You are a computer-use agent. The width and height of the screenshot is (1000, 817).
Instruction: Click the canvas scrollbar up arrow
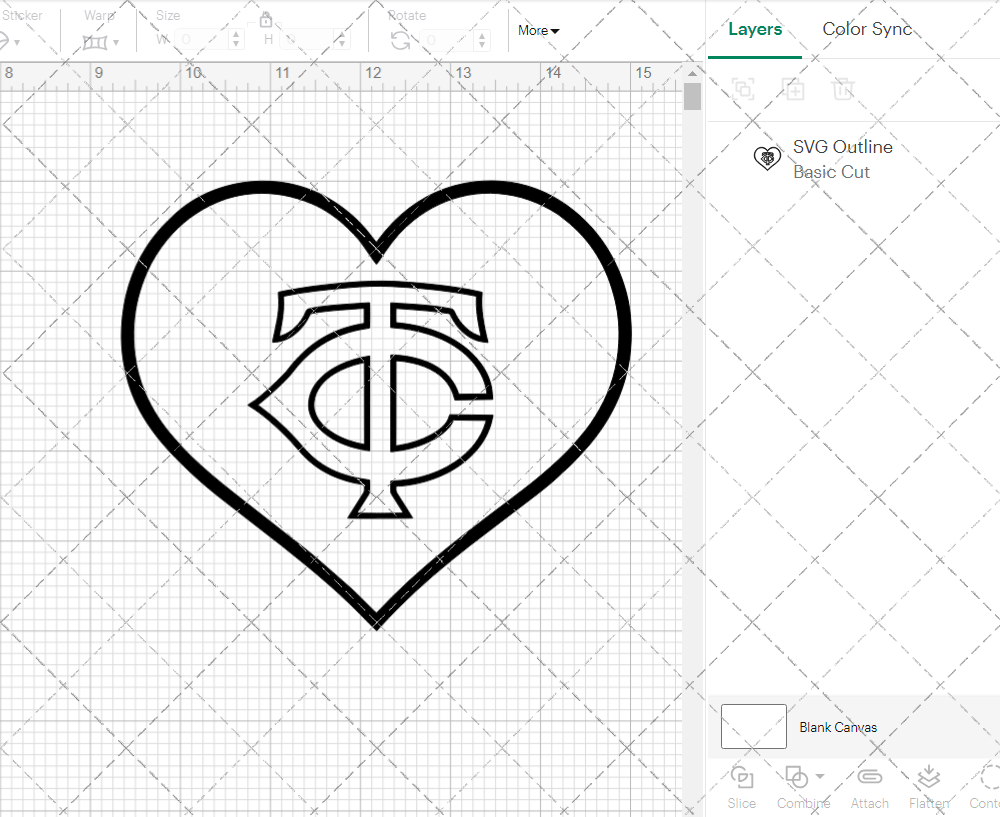point(692,73)
